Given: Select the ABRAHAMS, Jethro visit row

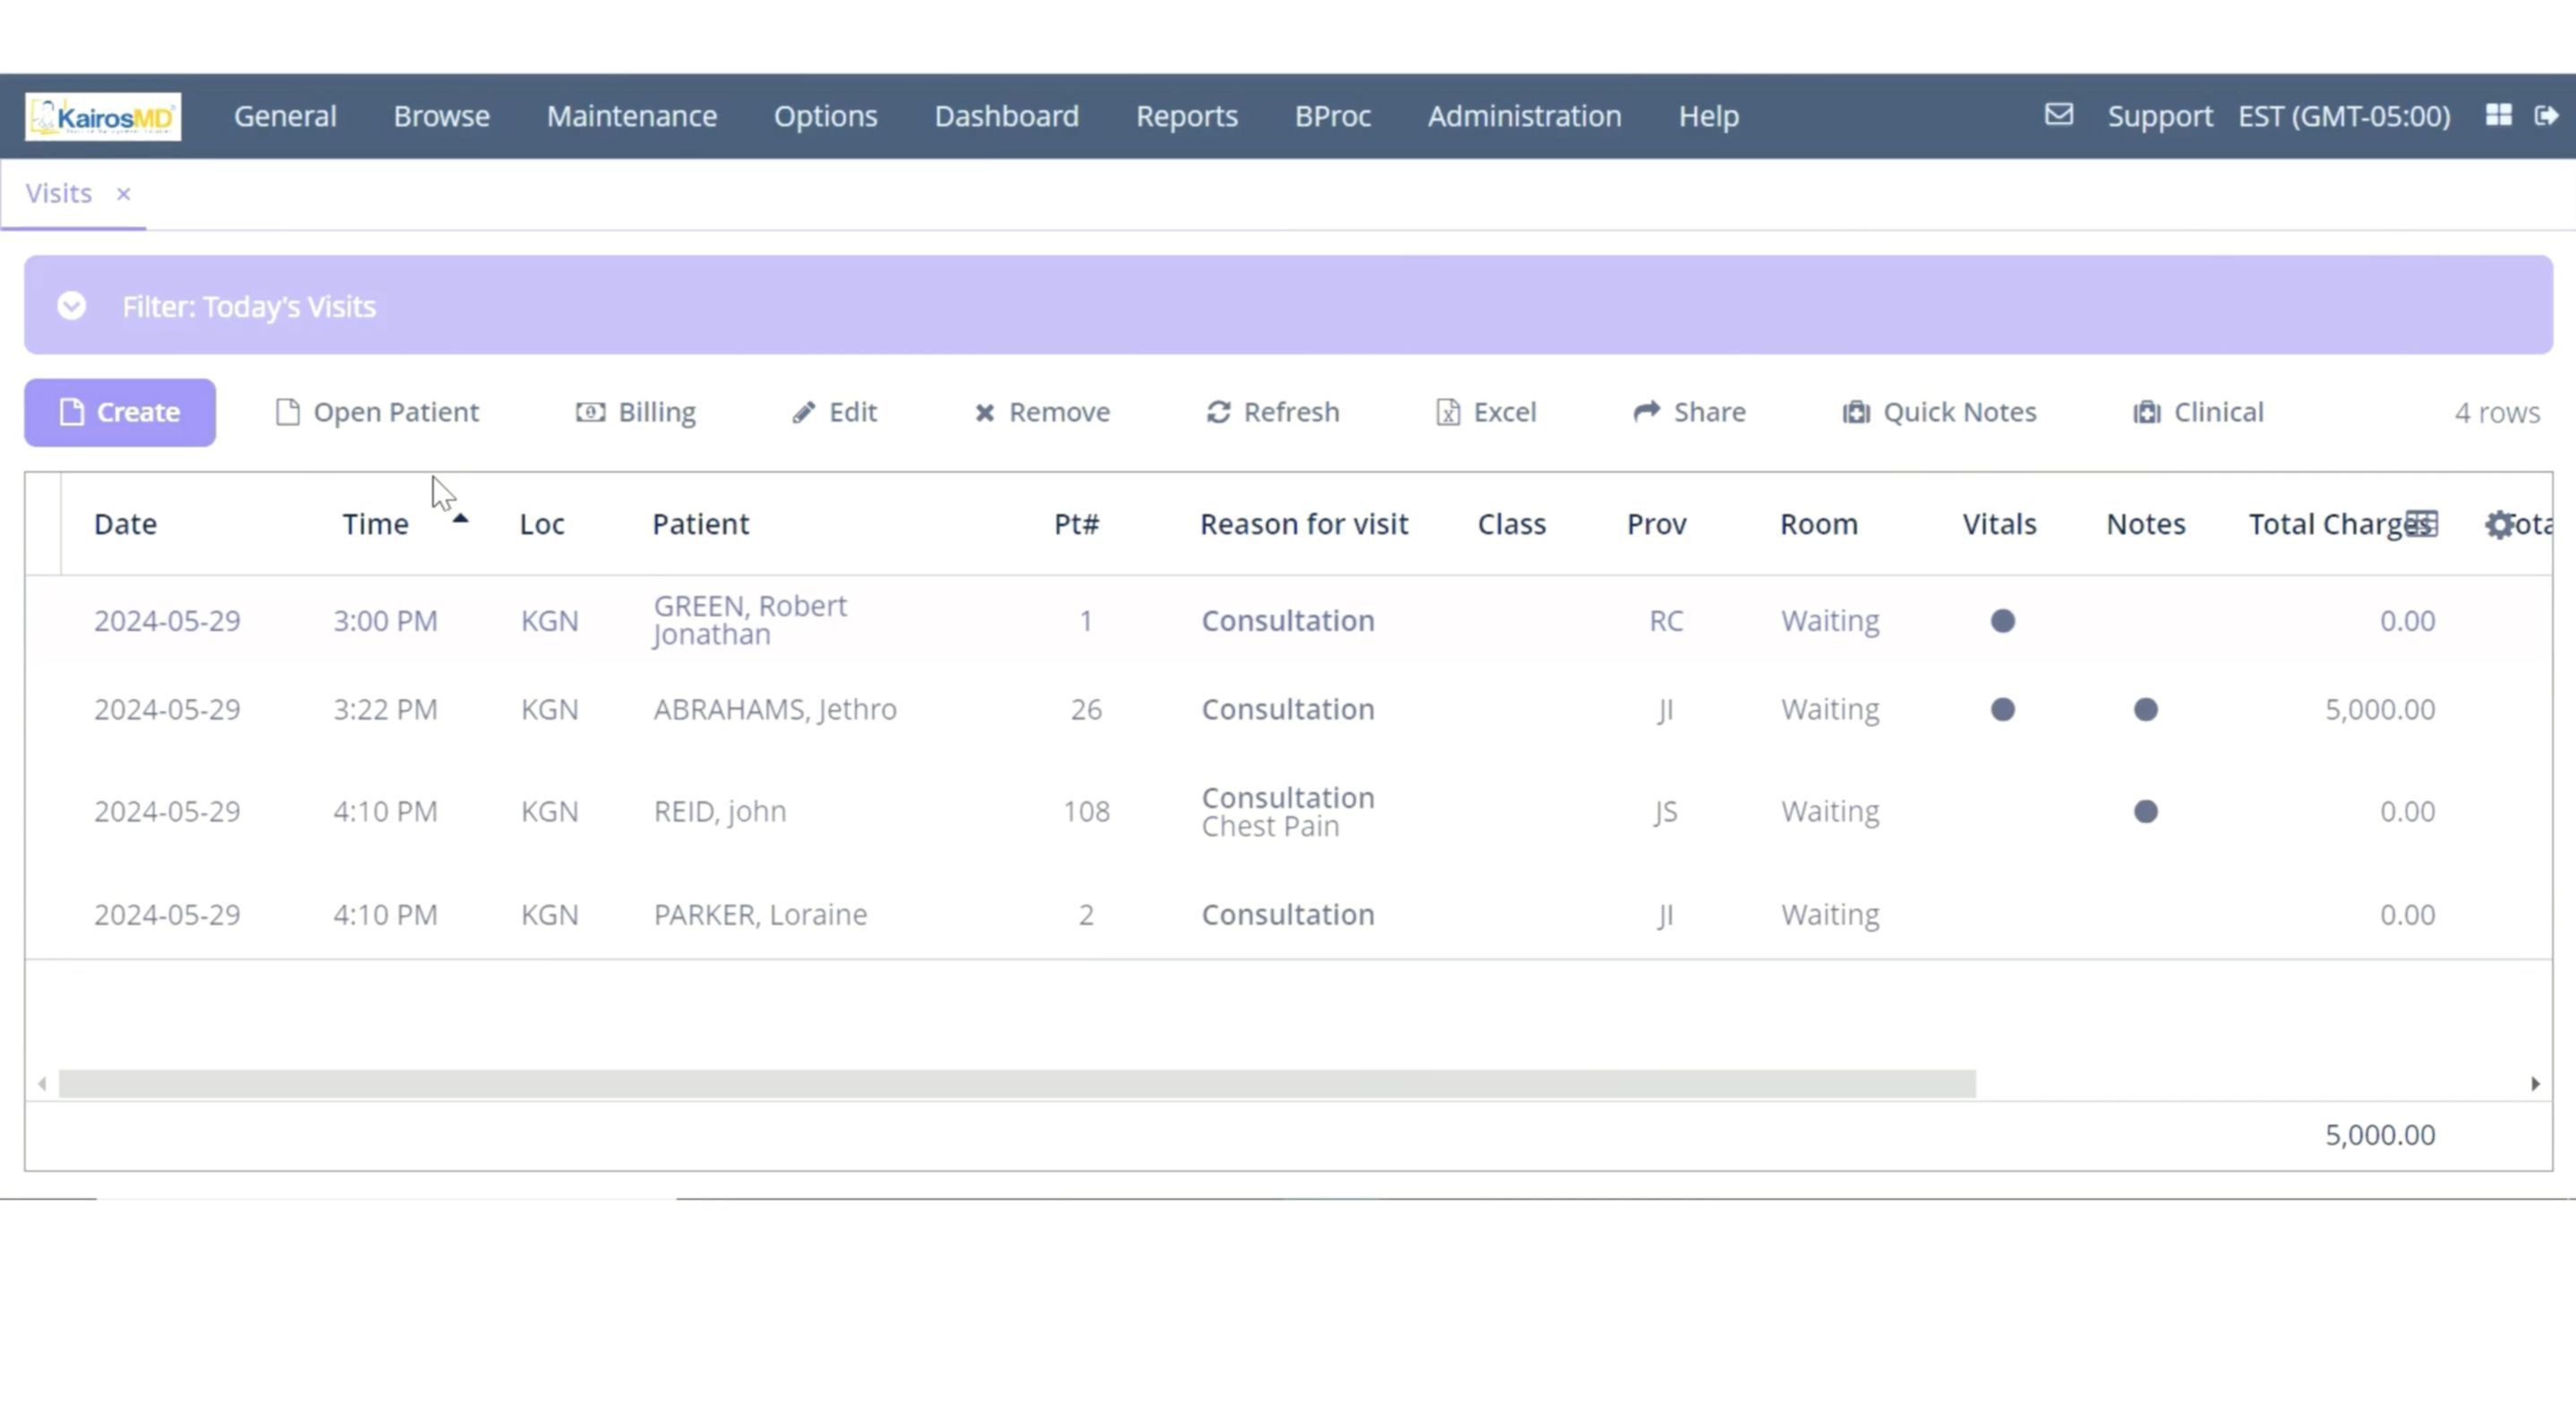Looking at the screenshot, I should (x=775, y=709).
